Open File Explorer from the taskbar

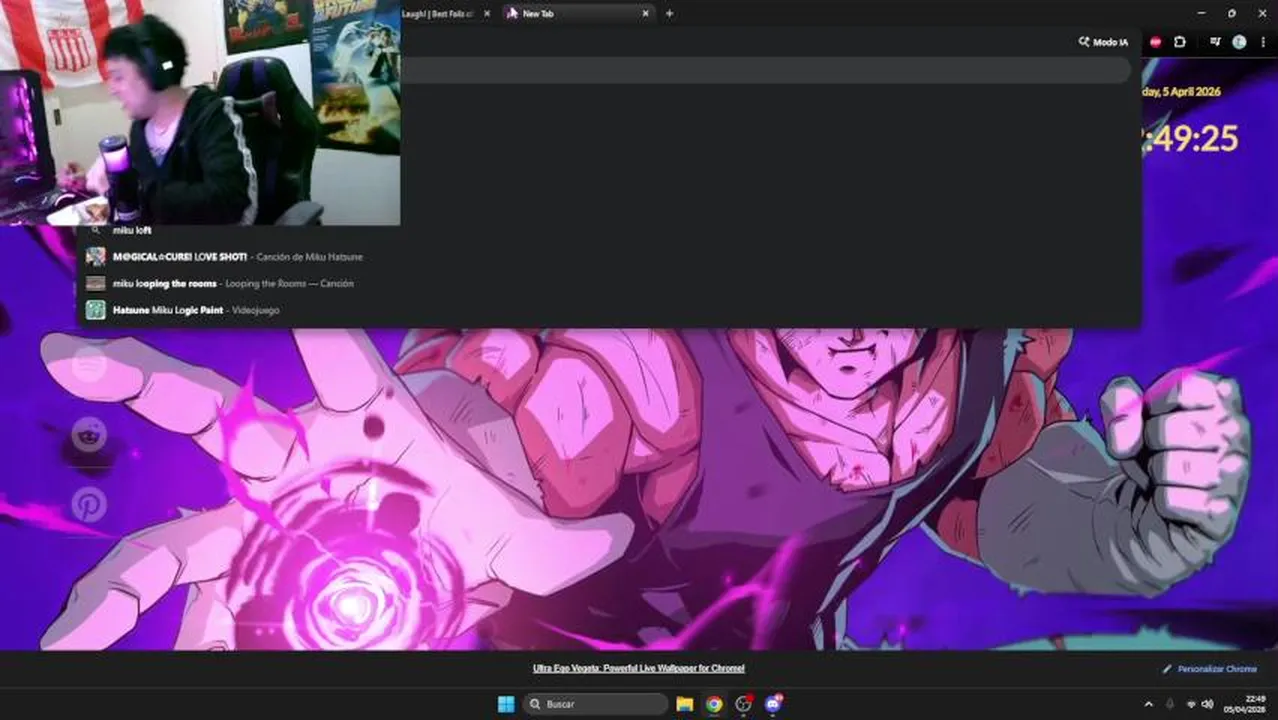coord(685,704)
